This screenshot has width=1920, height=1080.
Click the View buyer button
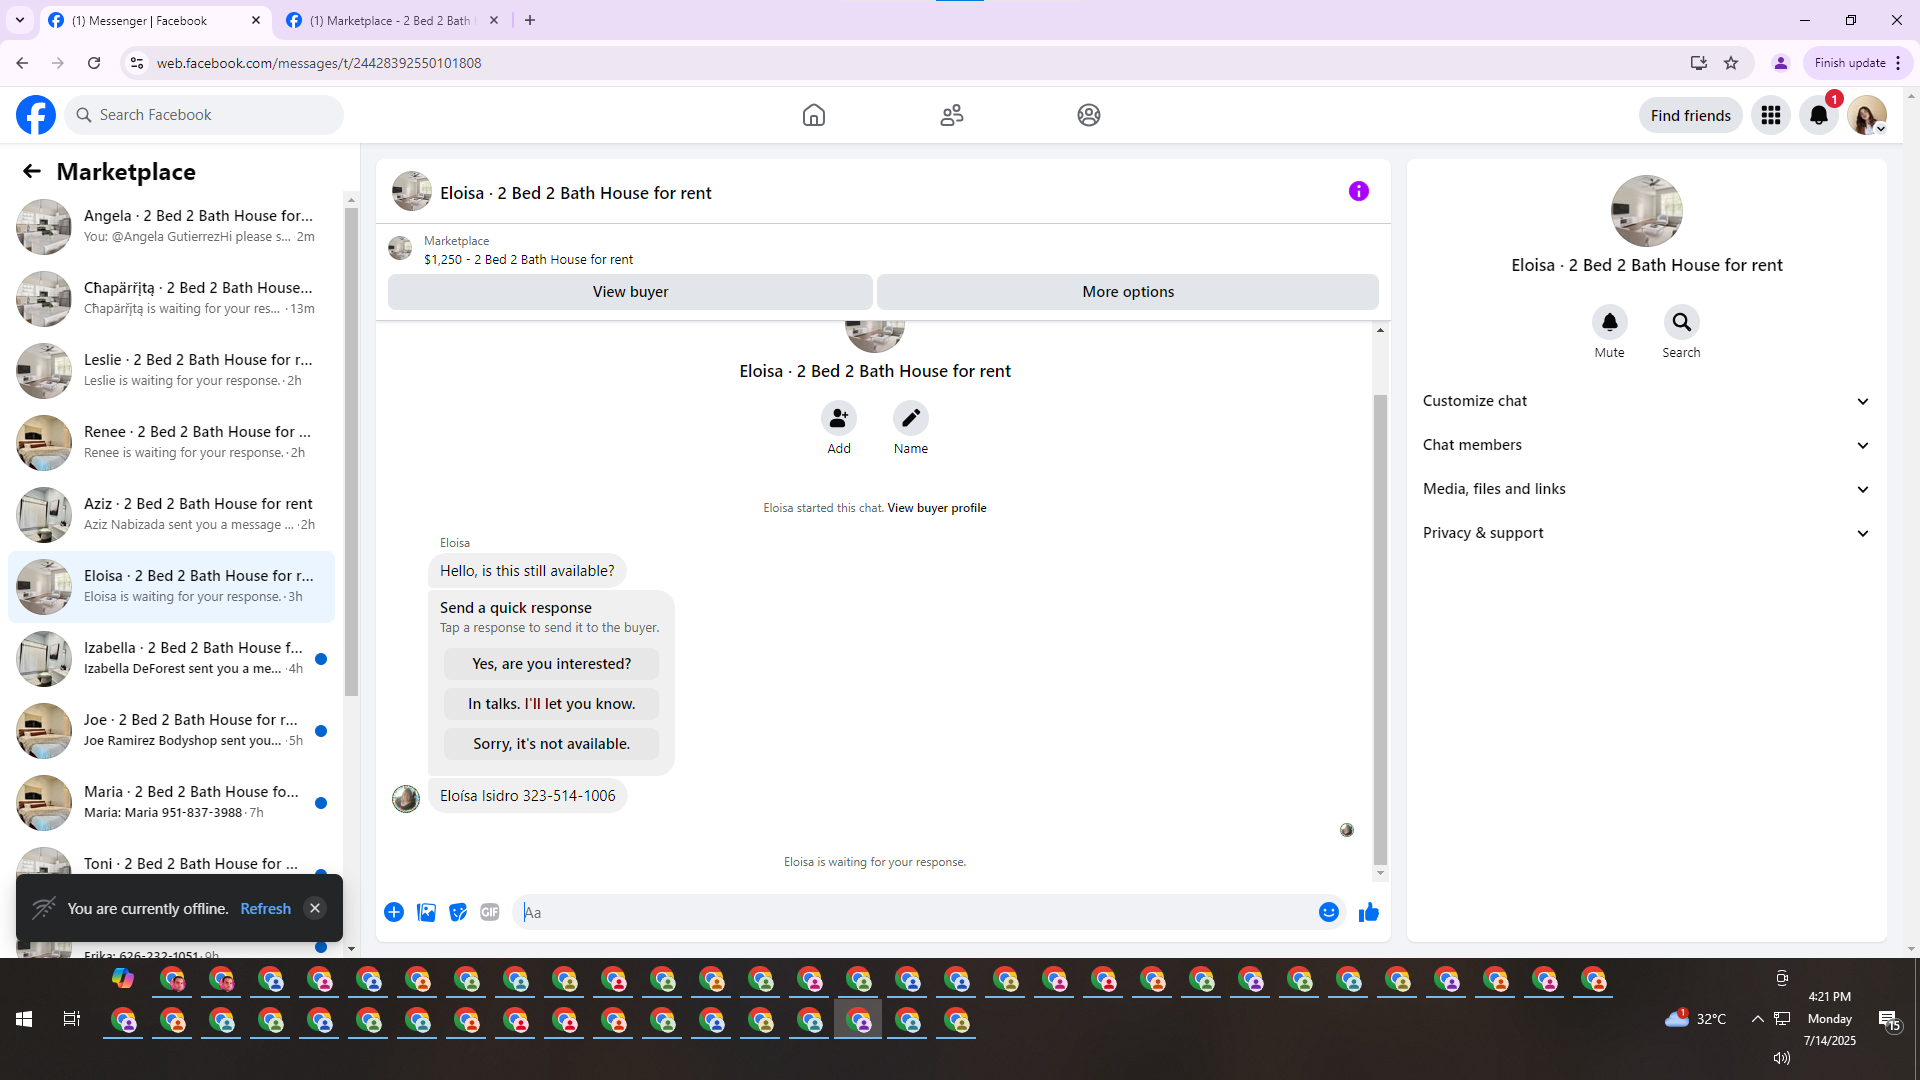click(x=630, y=292)
